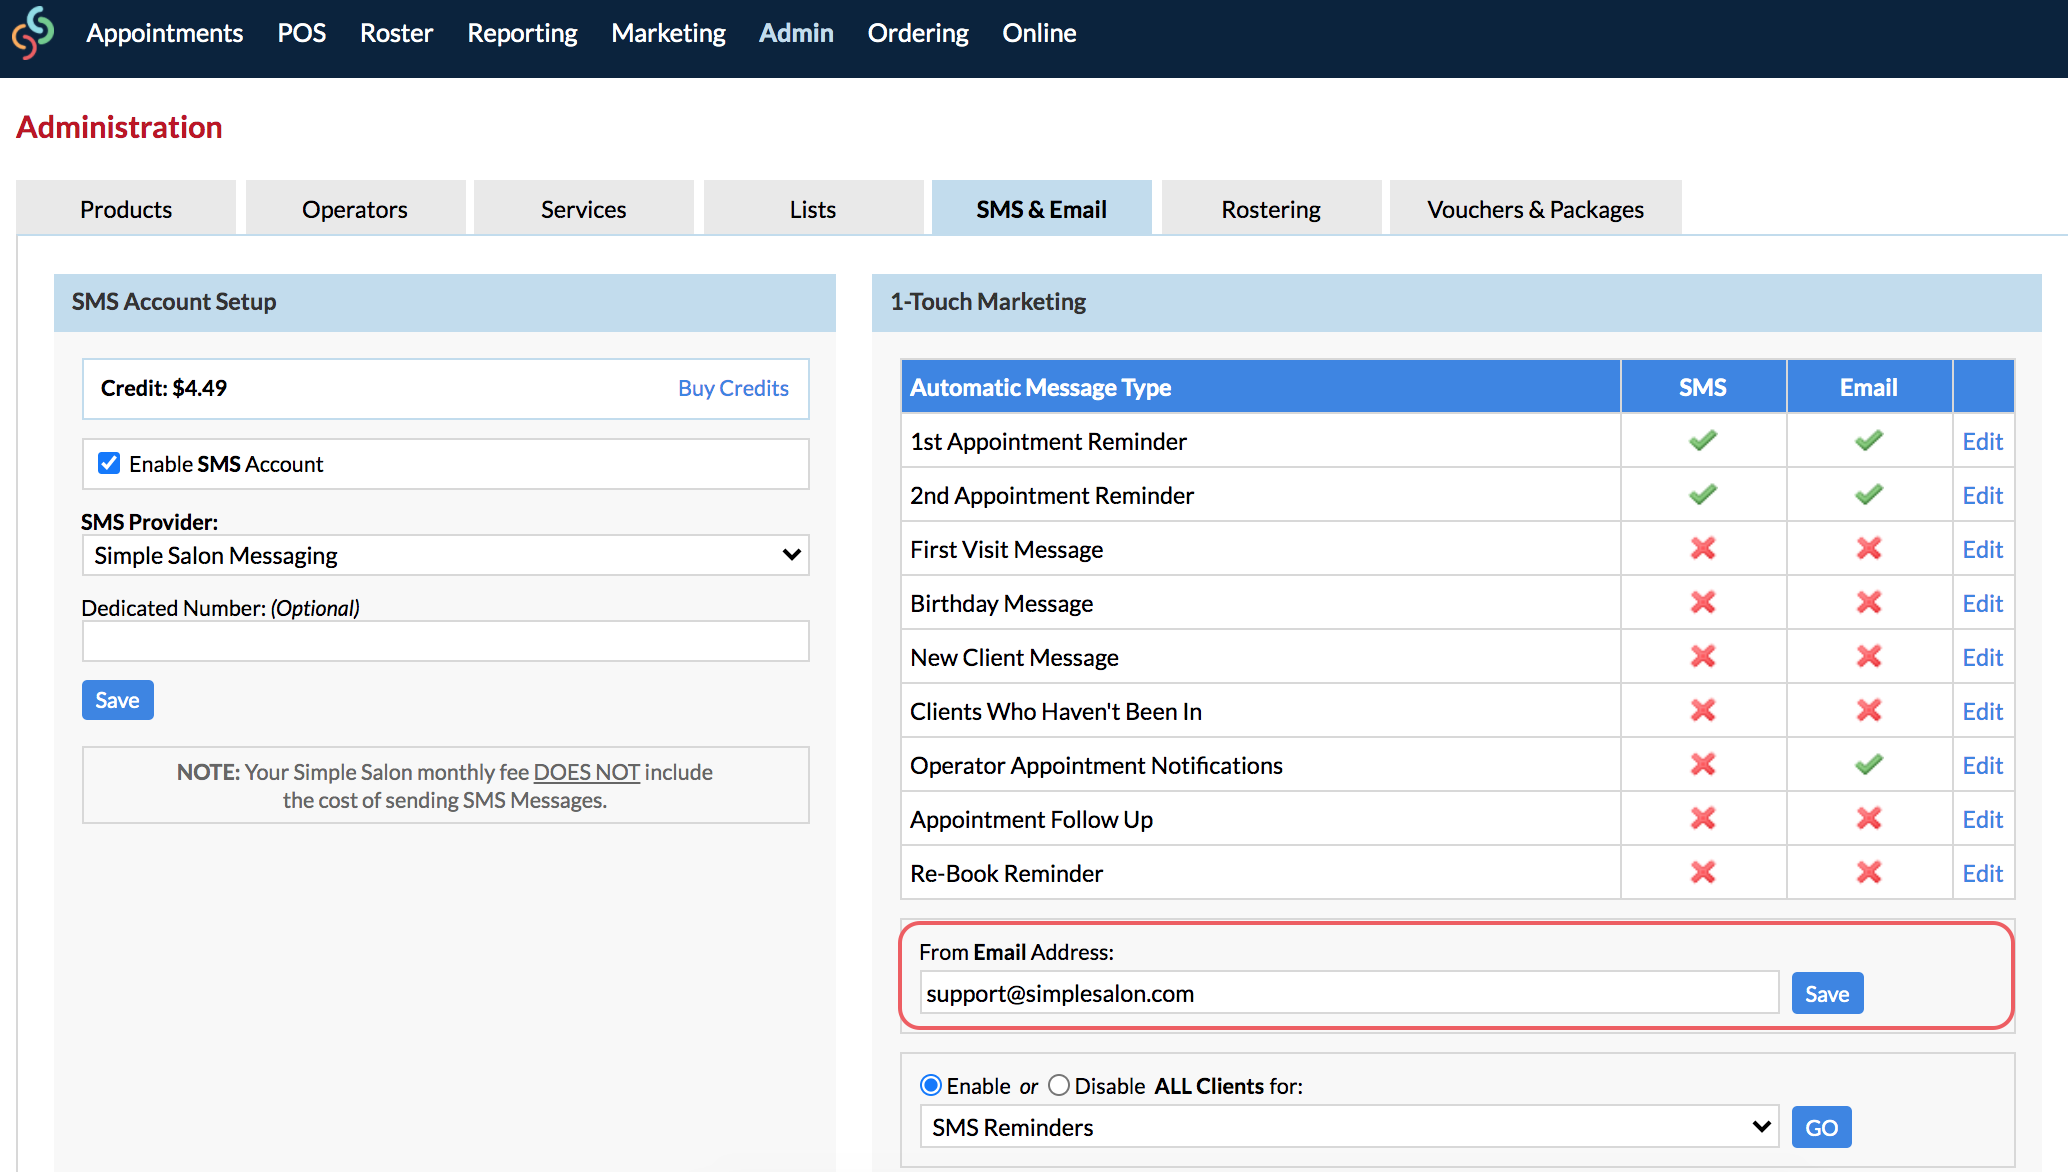The width and height of the screenshot is (2068, 1172).
Task: Click Email cross icon for Clients Who Haven't Been In
Action: click(x=1869, y=711)
